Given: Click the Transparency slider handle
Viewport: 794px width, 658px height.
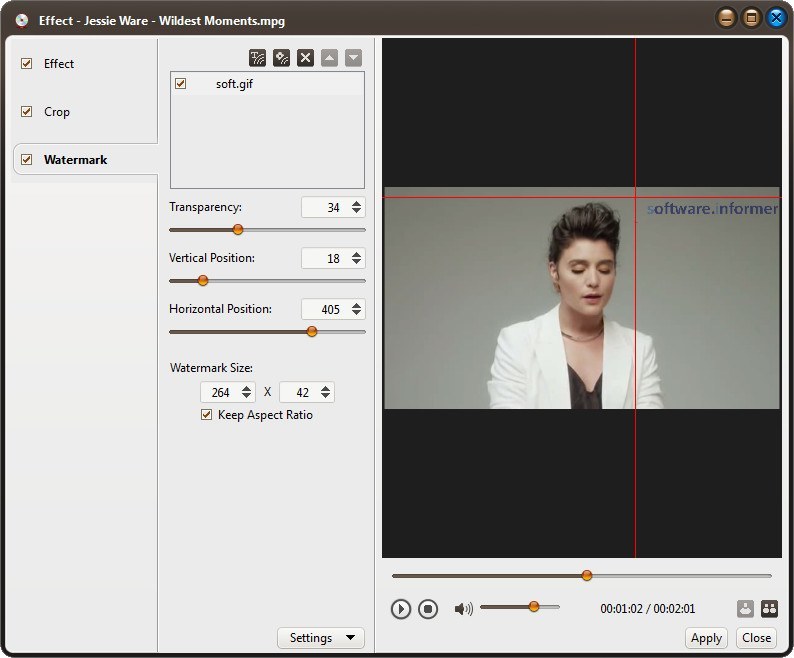Looking at the screenshot, I should pyautogui.click(x=237, y=229).
